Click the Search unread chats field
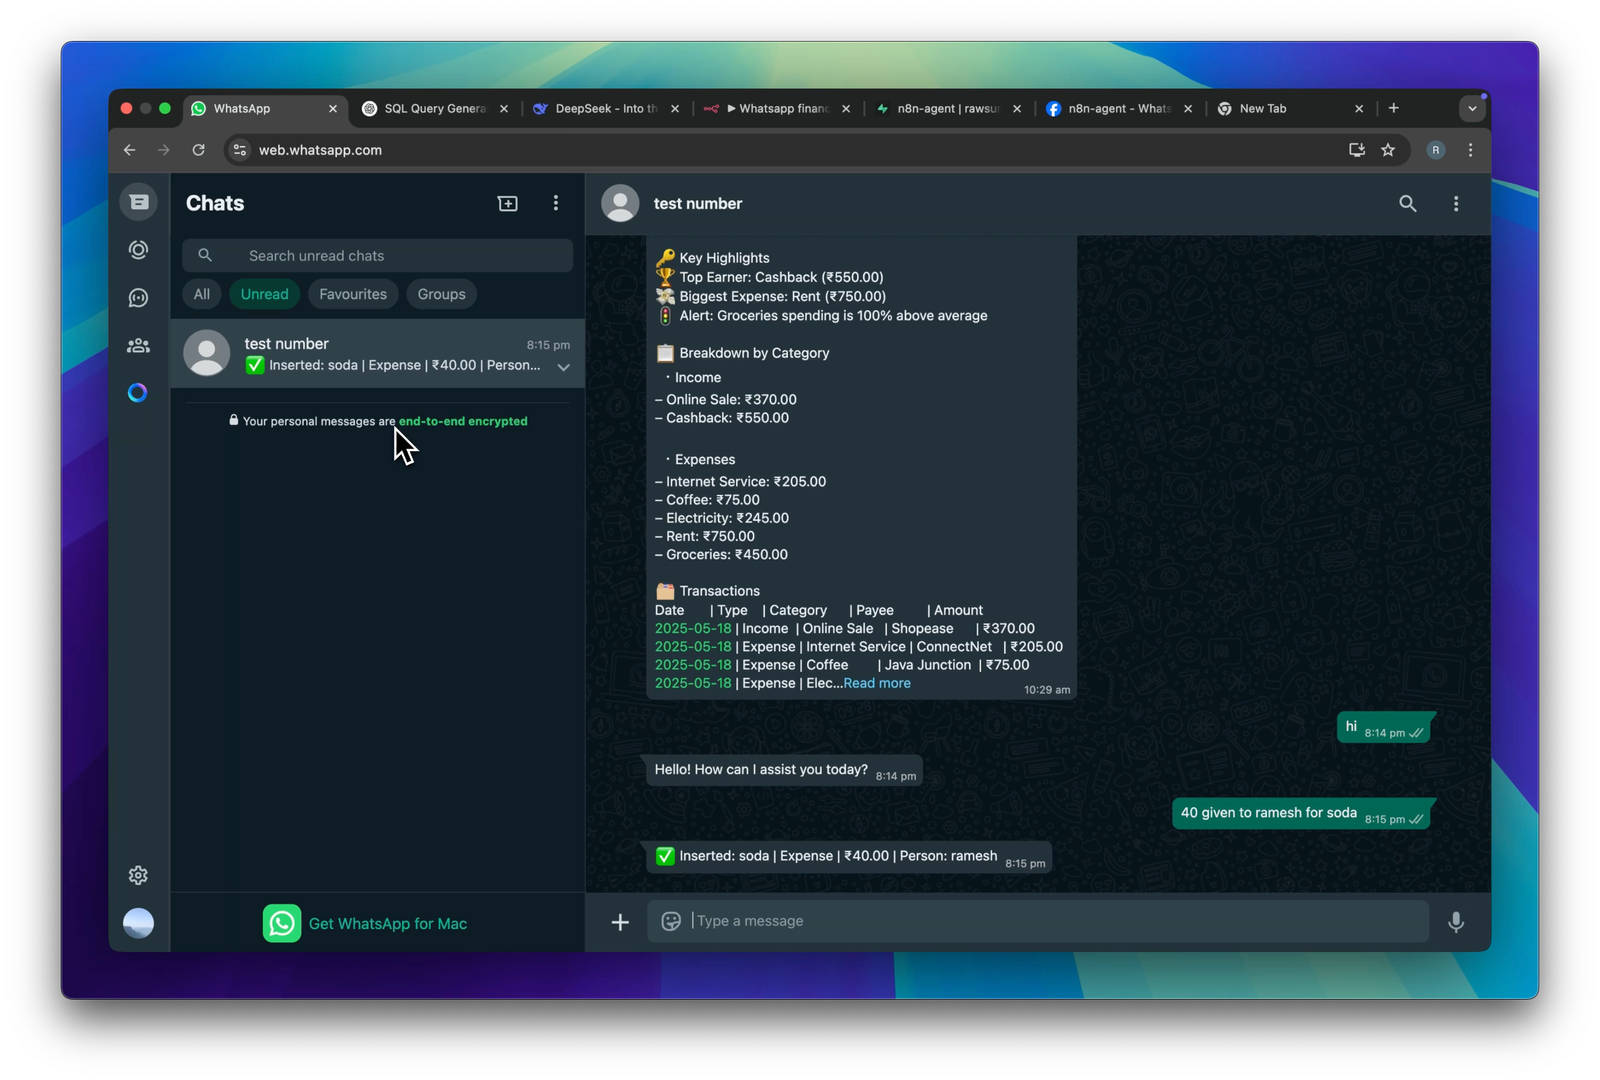Image resolution: width=1600 pixels, height=1080 pixels. [x=377, y=256]
